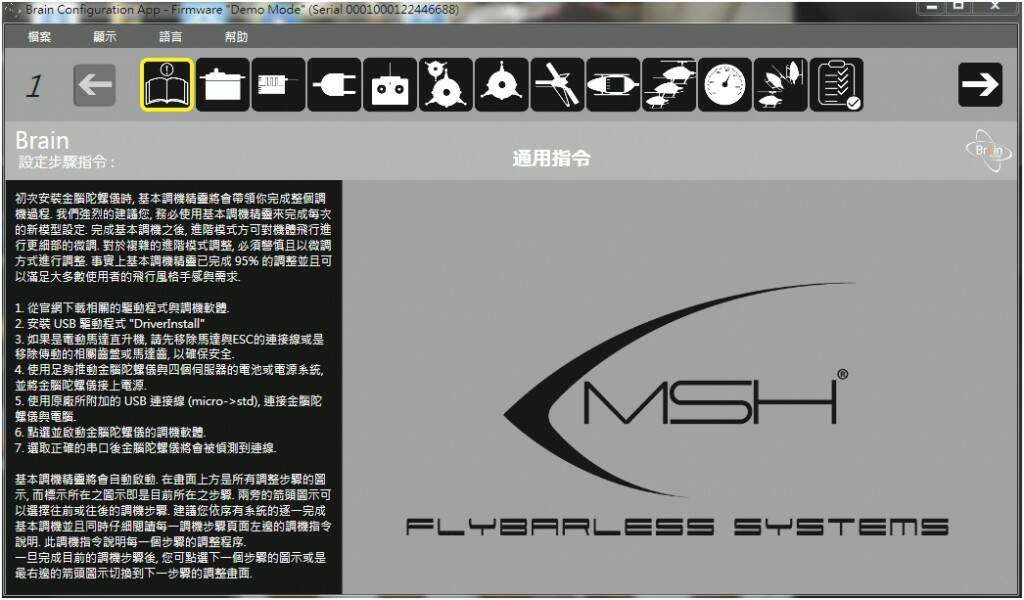The image size is (1024, 600).
Task: Open the 語言 menu
Action: point(170,37)
